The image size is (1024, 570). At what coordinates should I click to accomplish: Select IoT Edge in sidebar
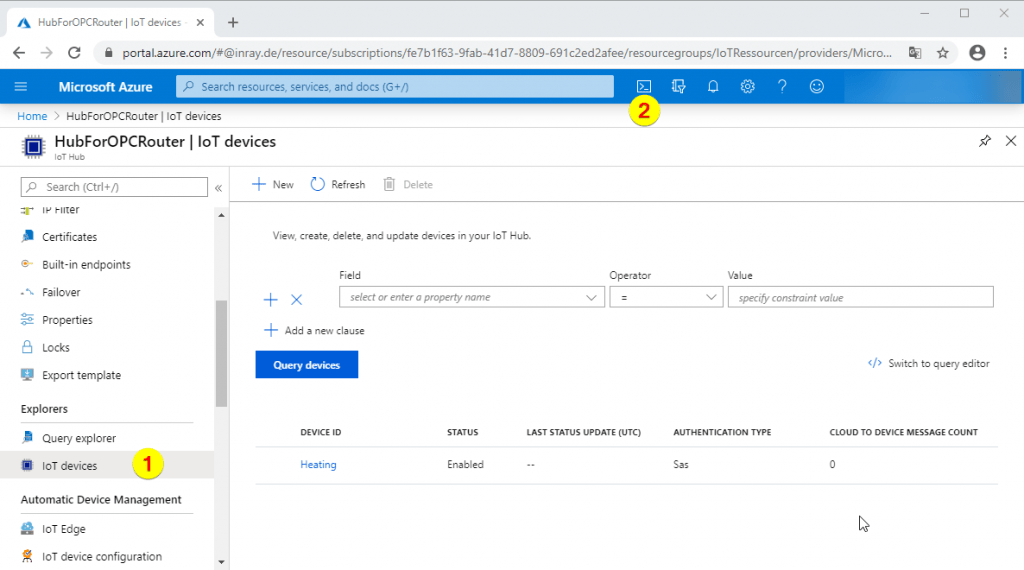[x=63, y=529]
